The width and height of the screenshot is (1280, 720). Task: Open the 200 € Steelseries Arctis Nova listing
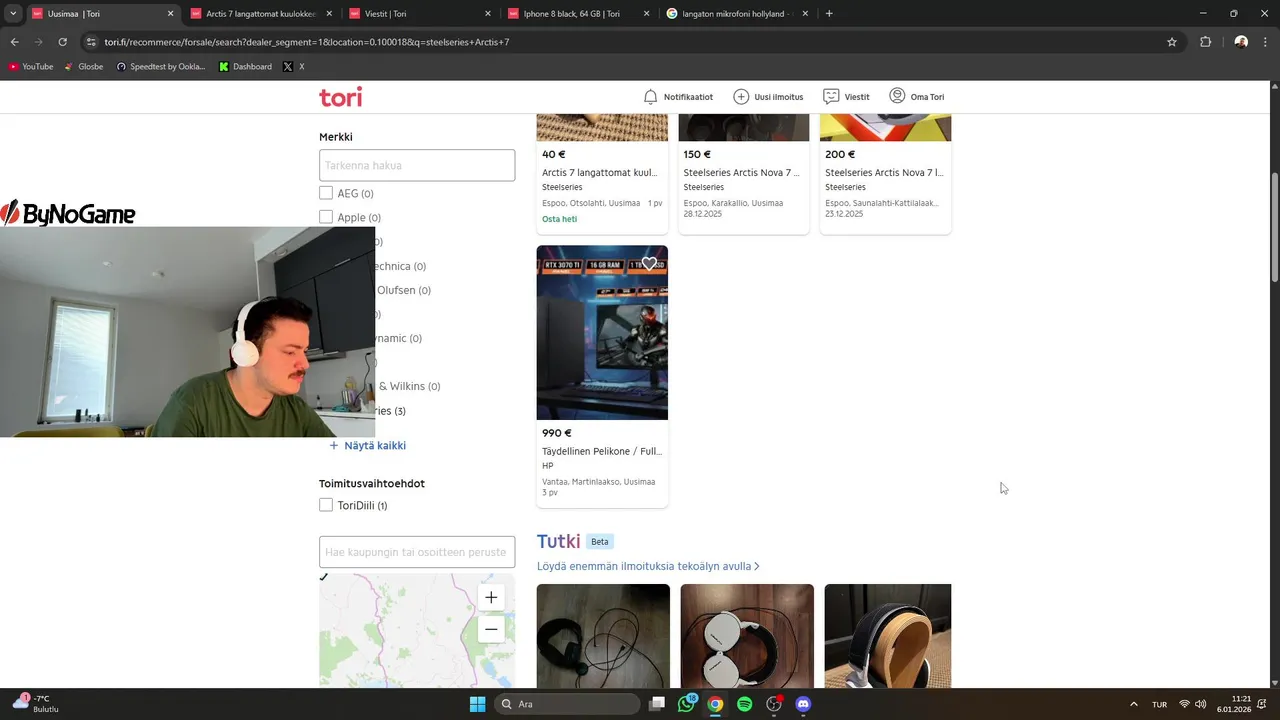(884, 173)
